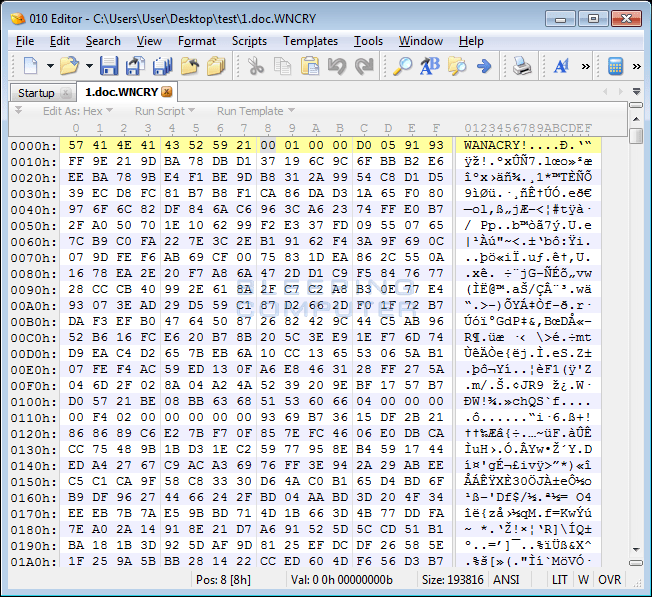This screenshot has width=652, height=597.
Task: Click the Replace icon in toolbar
Action: click(x=430, y=66)
